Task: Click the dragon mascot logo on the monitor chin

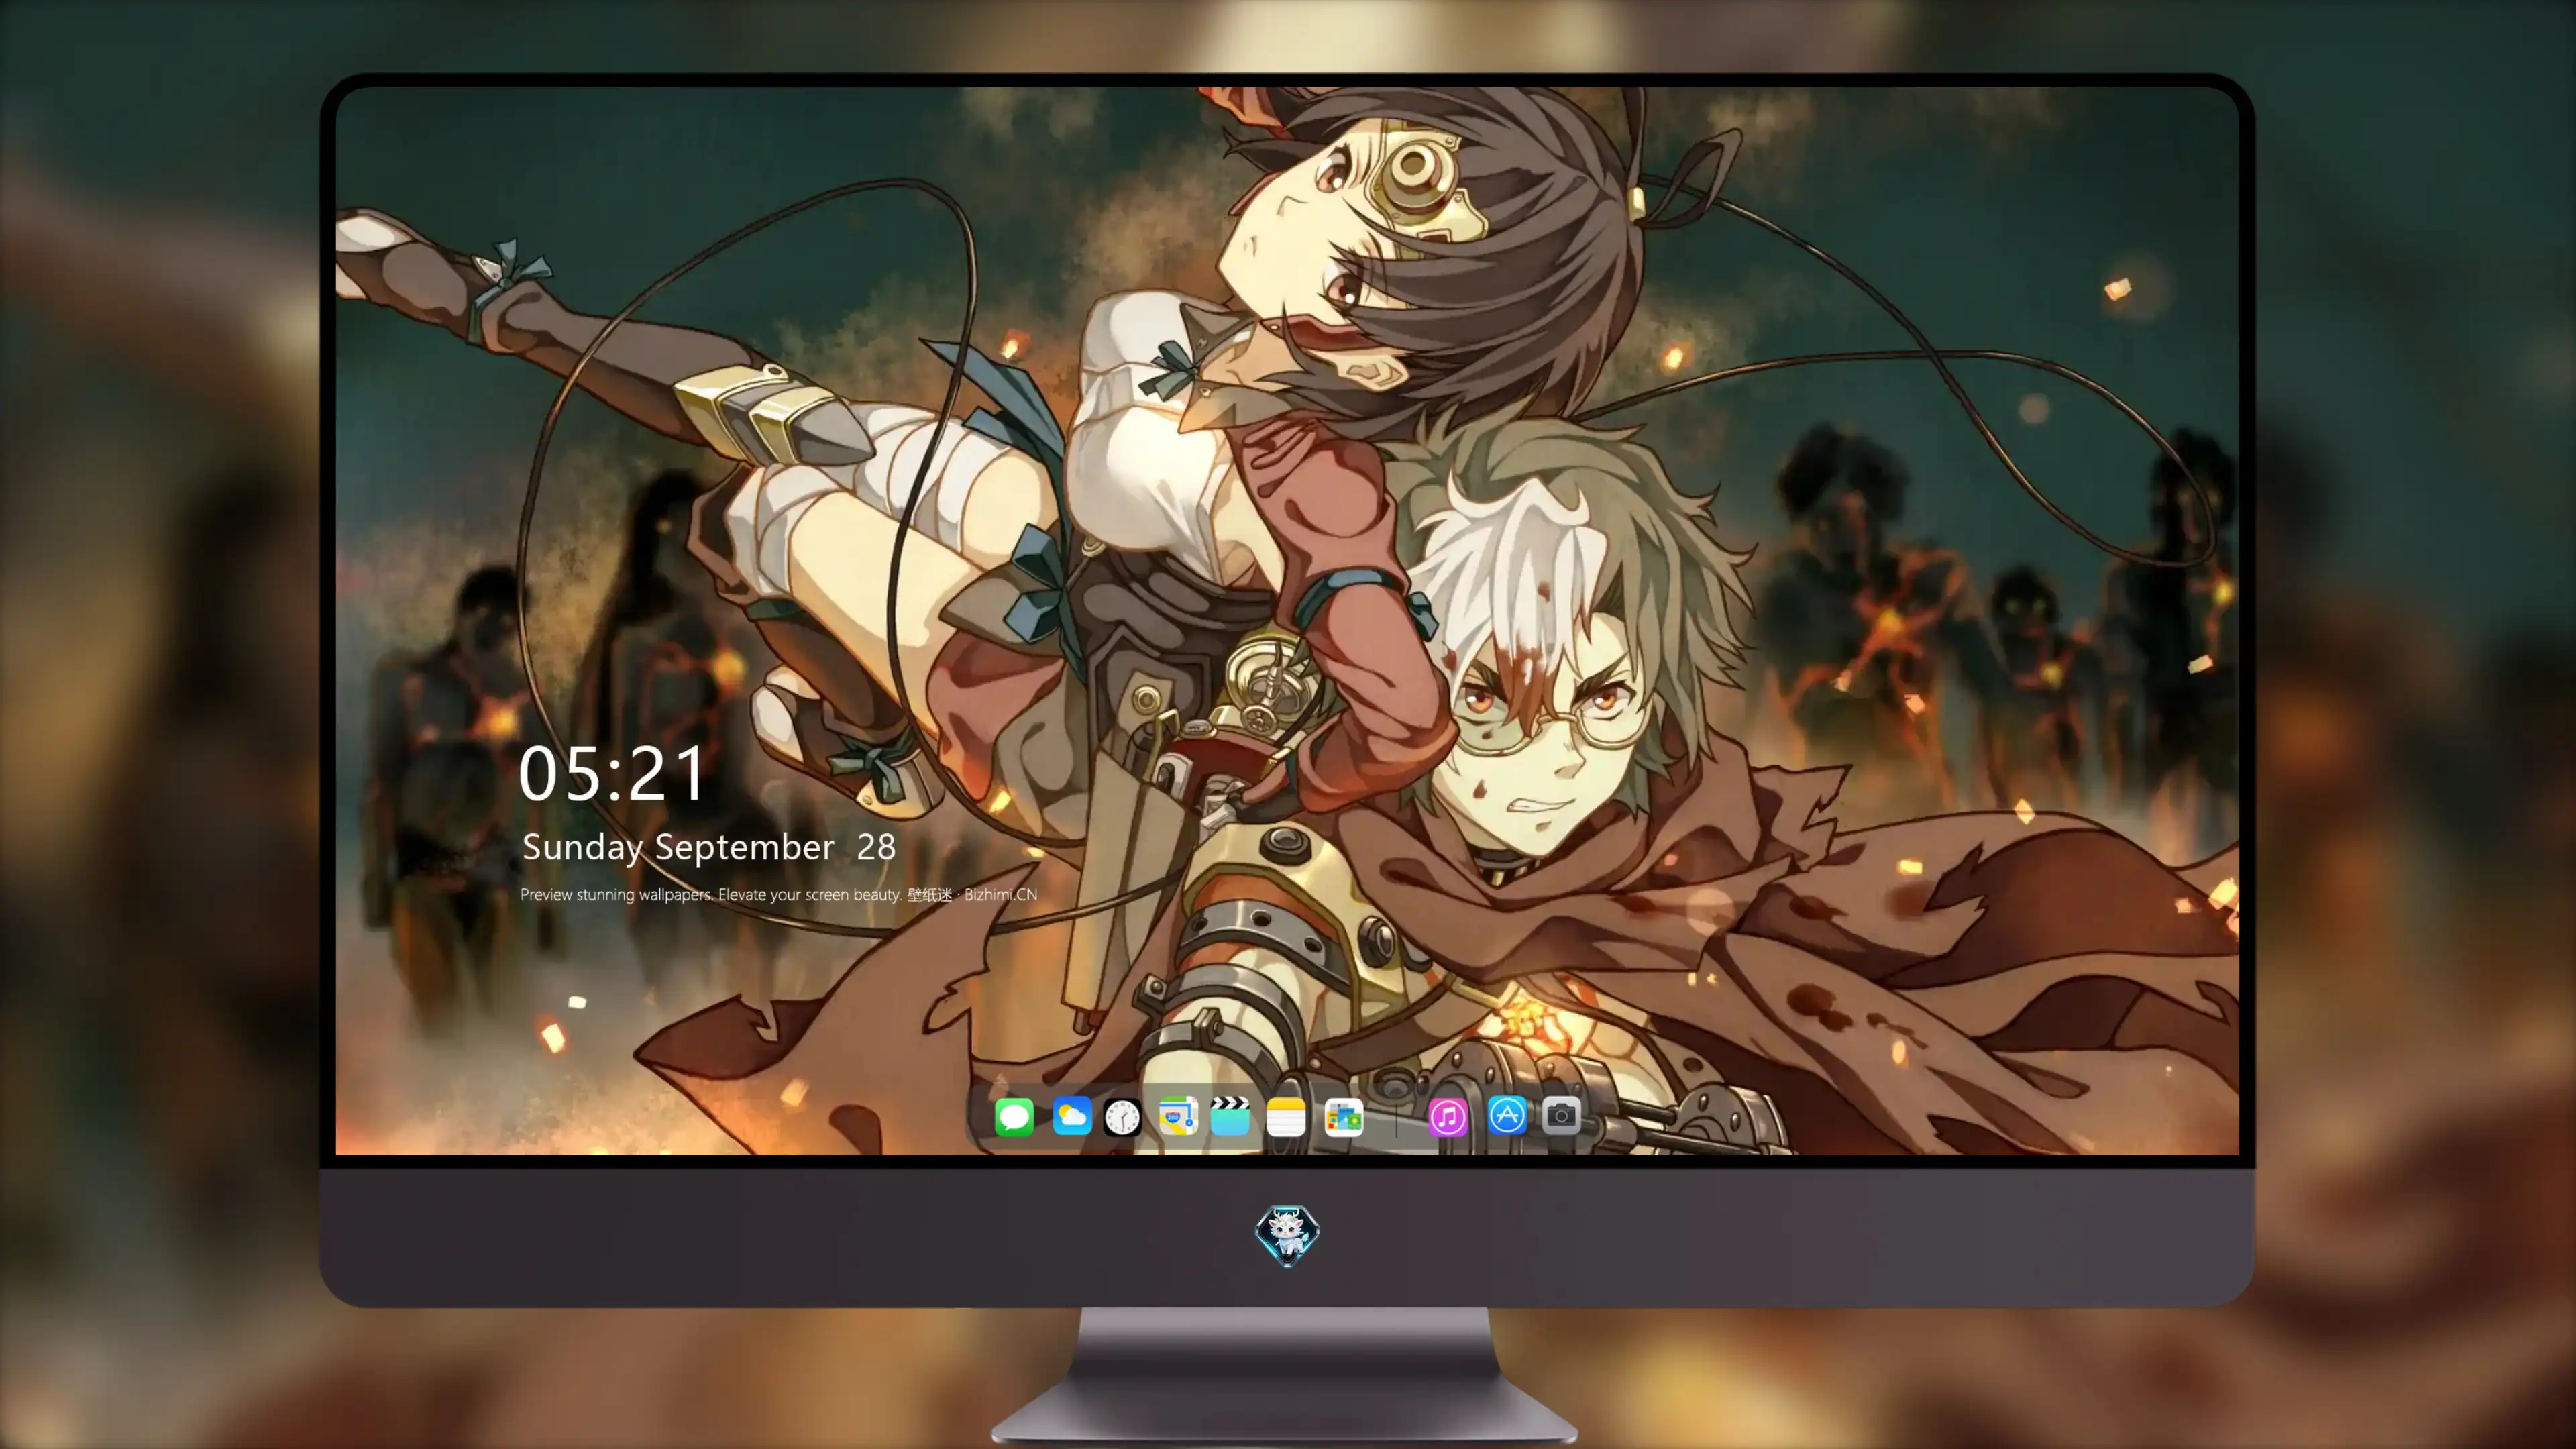Action: click(x=1287, y=1236)
